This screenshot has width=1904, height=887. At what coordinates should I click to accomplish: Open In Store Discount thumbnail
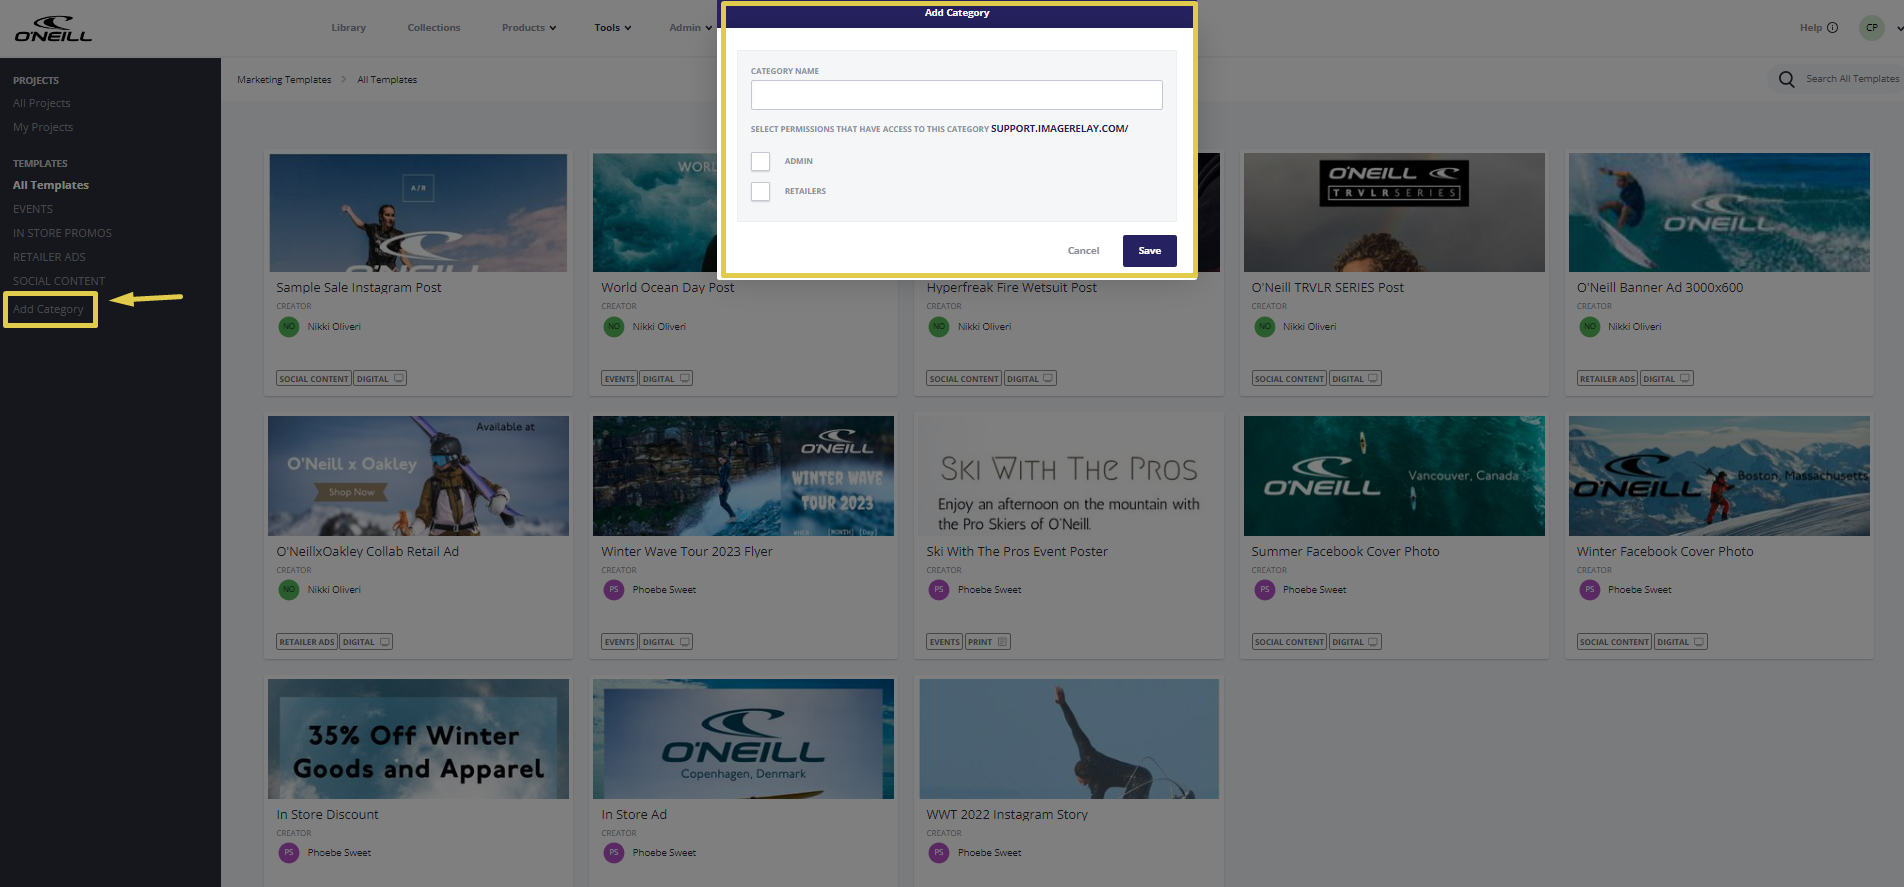point(418,739)
